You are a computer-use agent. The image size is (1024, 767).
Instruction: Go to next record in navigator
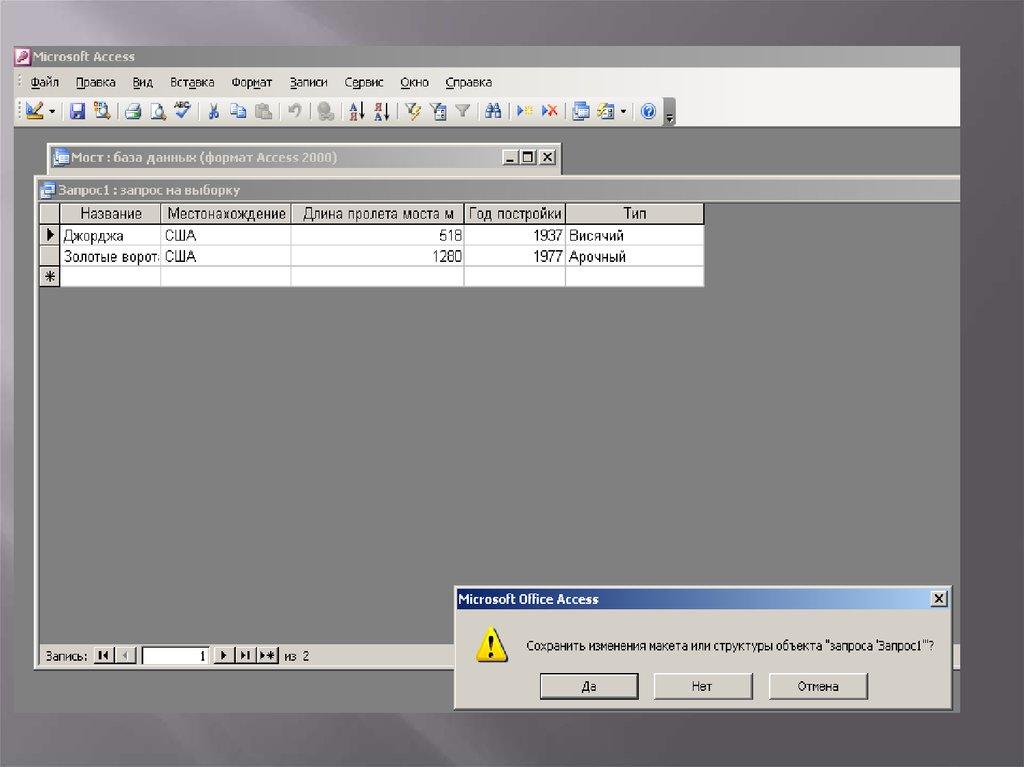(x=224, y=656)
